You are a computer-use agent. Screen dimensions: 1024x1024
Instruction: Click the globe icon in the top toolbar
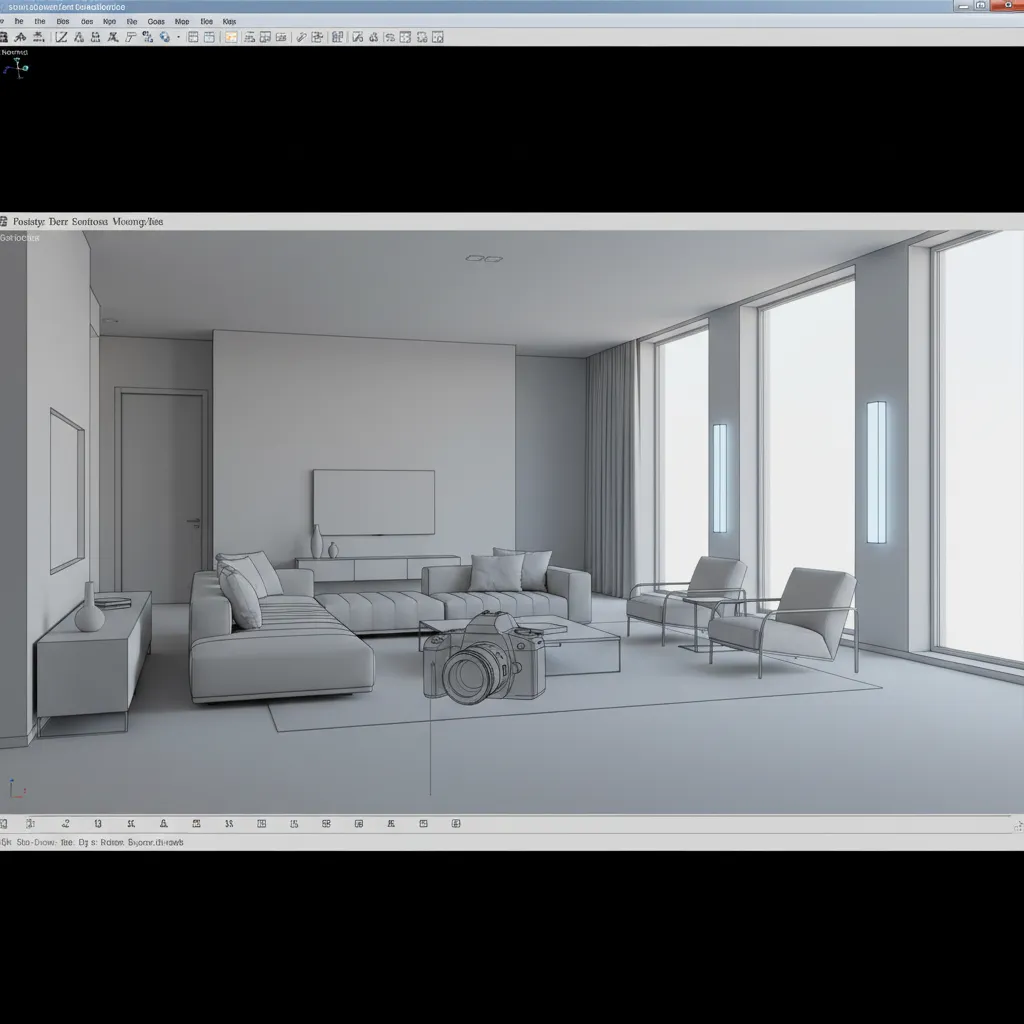coord(165,37)
